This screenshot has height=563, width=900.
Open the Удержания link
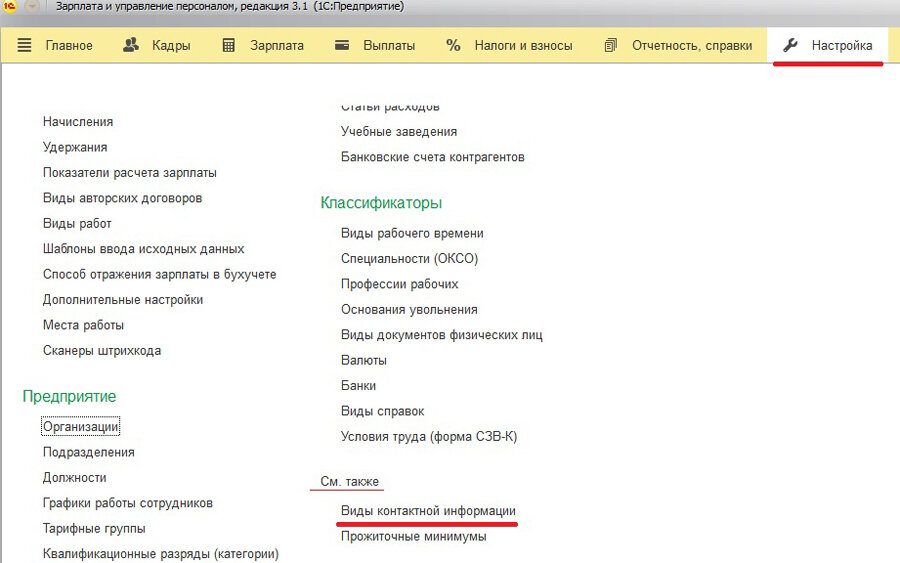coord(75,147)
